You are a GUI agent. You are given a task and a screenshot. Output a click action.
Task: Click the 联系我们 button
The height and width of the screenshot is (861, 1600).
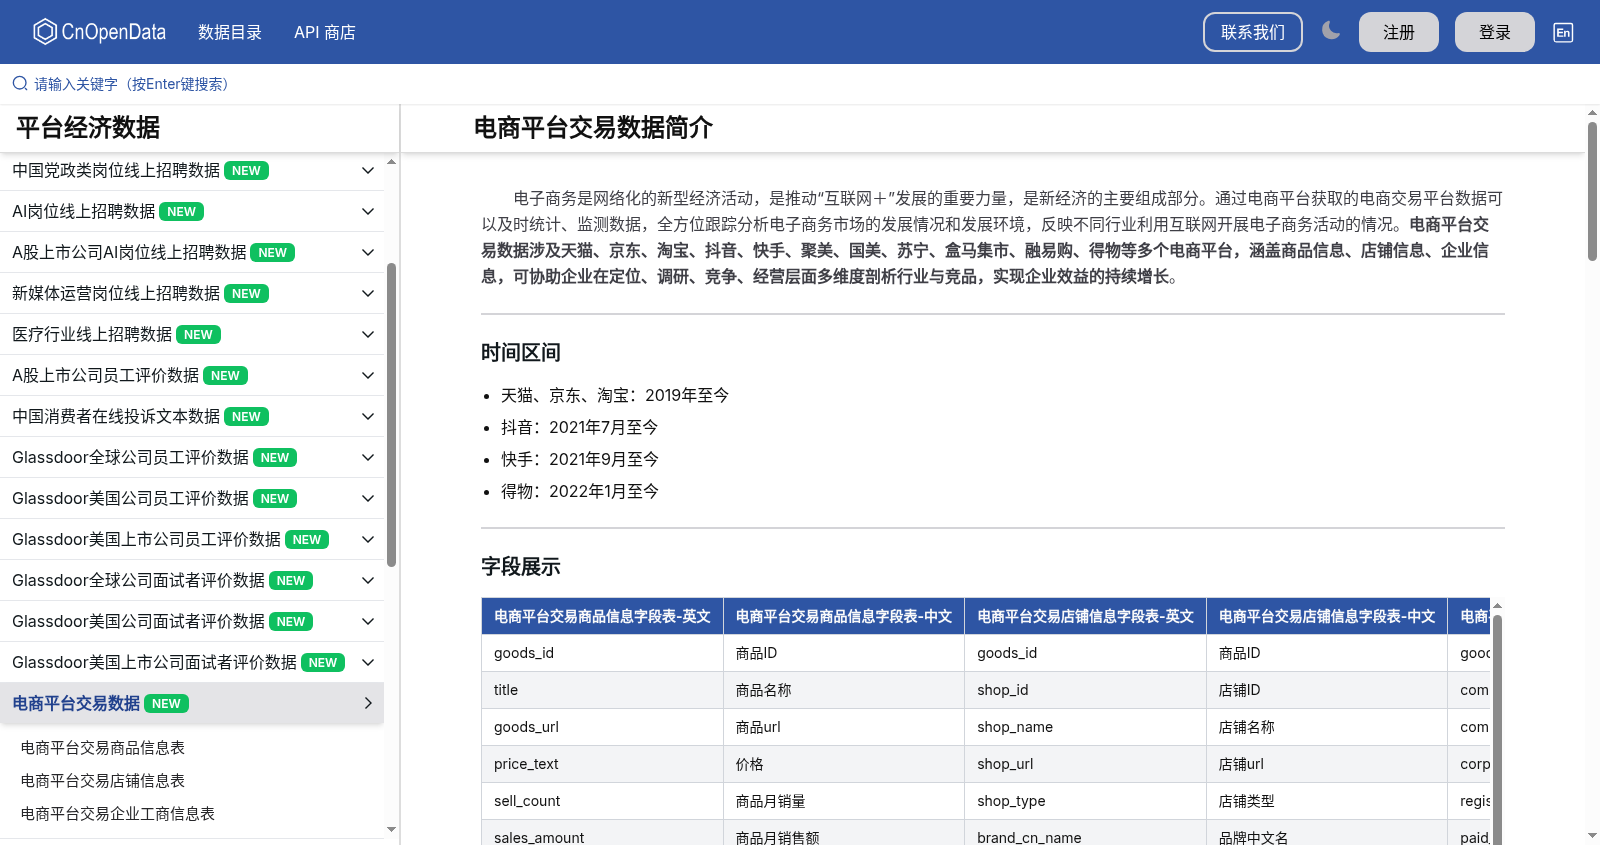point(1253,32)
